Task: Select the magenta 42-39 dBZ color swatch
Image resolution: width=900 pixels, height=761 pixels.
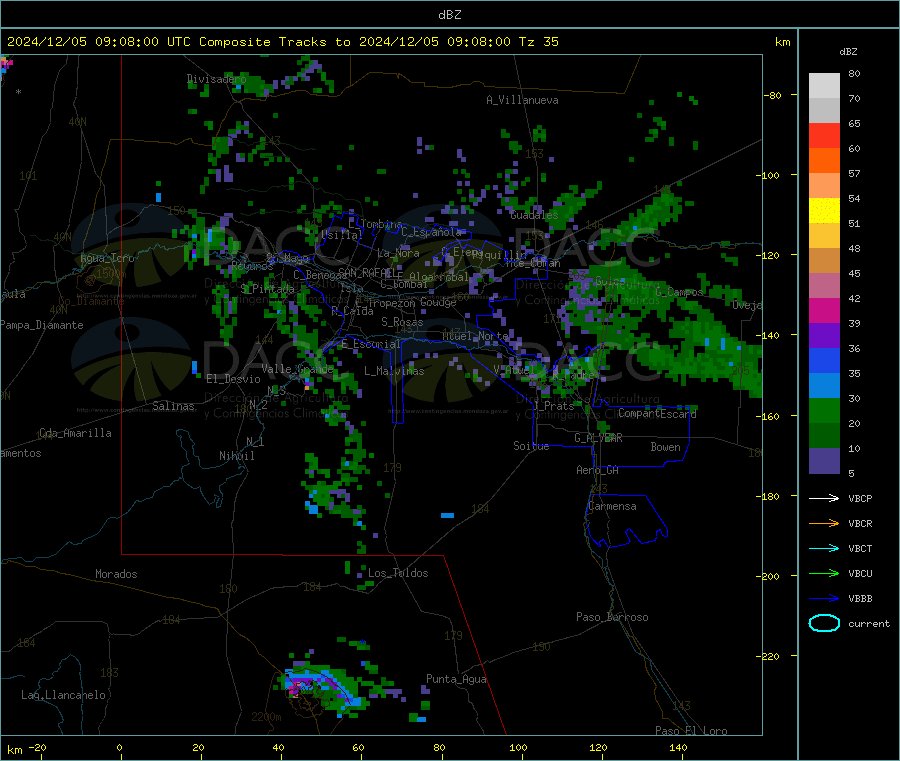Action: click(824, 310)
